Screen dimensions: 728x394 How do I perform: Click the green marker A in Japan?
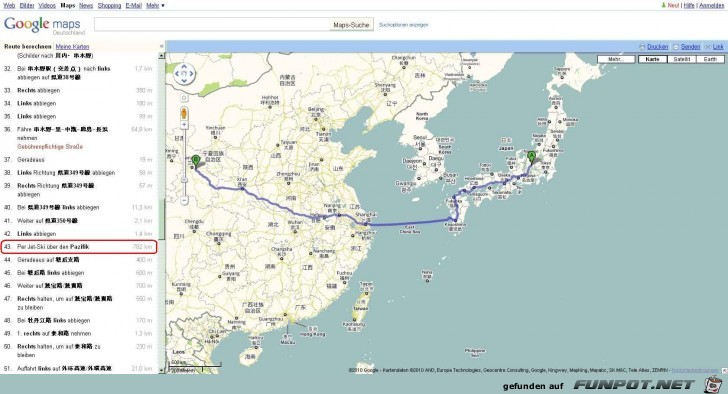[531, 157]
